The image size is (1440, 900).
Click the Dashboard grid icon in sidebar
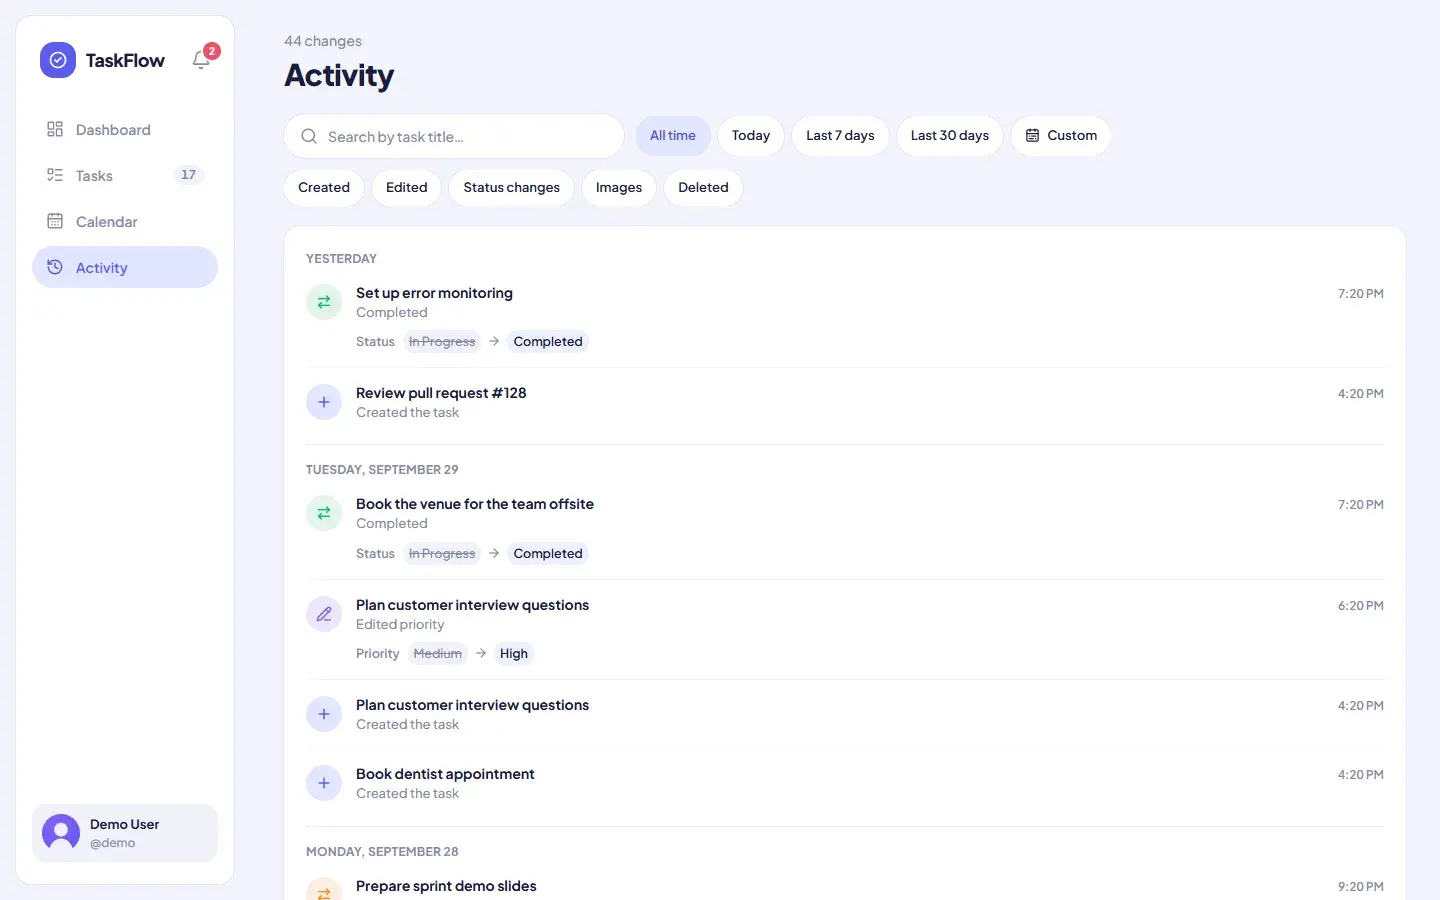pyautogui.click(x=55, y=129)
